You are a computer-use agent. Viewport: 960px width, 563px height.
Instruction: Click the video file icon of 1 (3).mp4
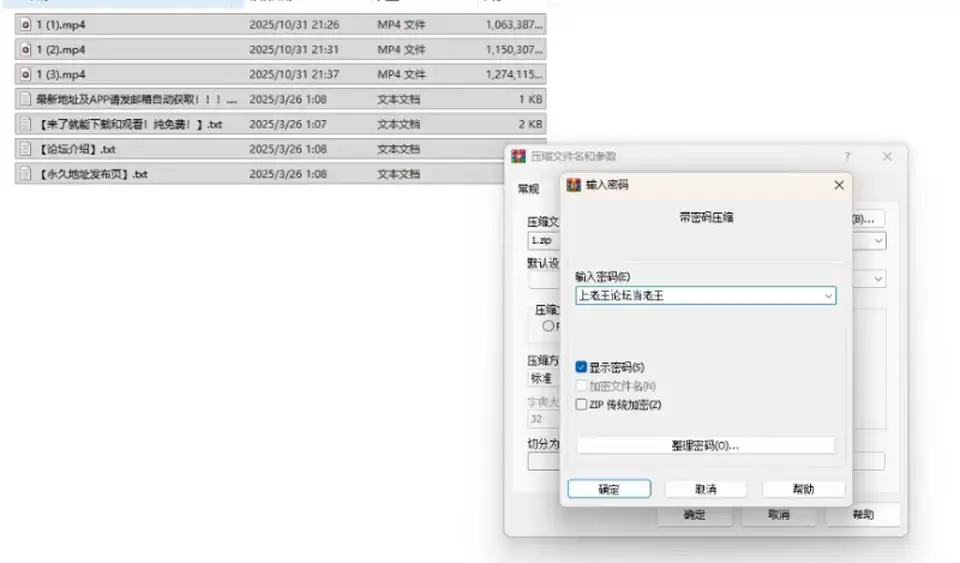[x=25, y=74]
